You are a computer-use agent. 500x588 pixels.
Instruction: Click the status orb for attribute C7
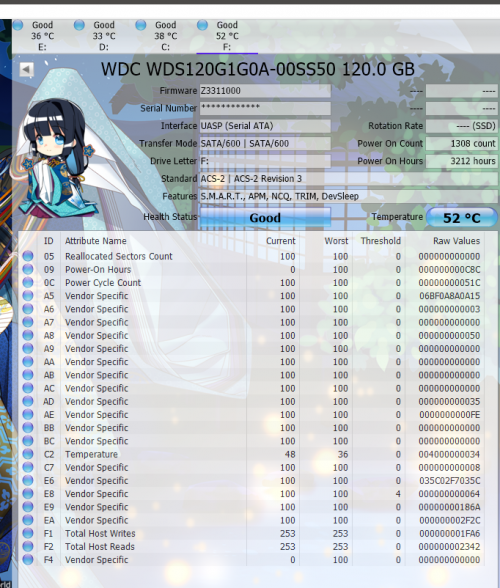(28, 467)
